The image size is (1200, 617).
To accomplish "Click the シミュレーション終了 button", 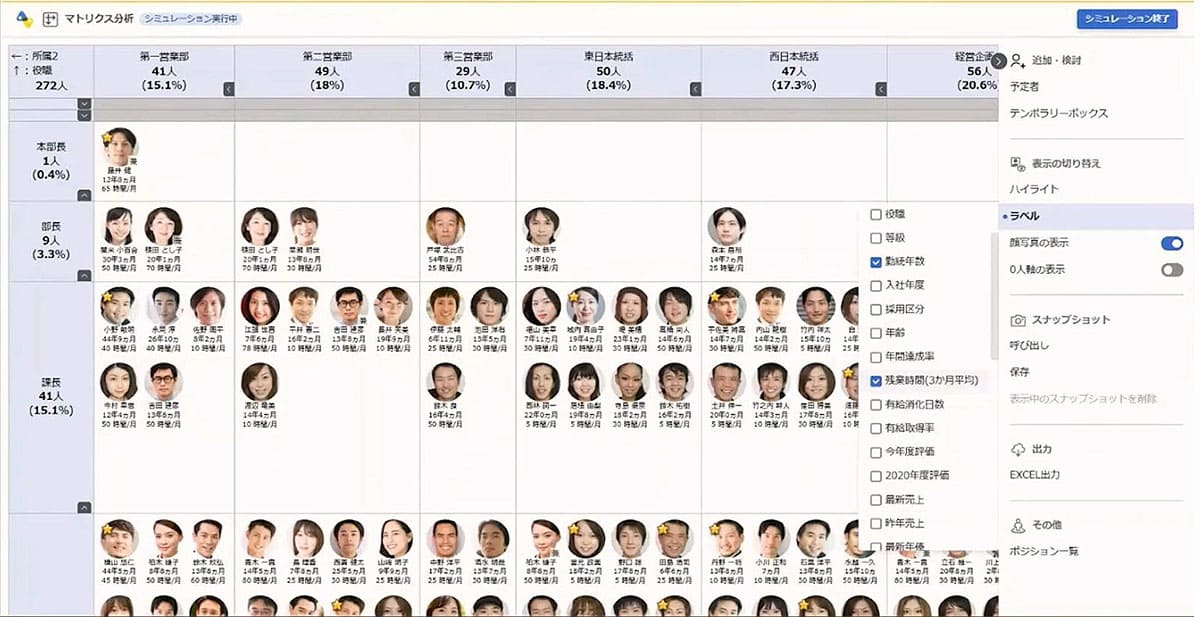I will [1127, 19].
